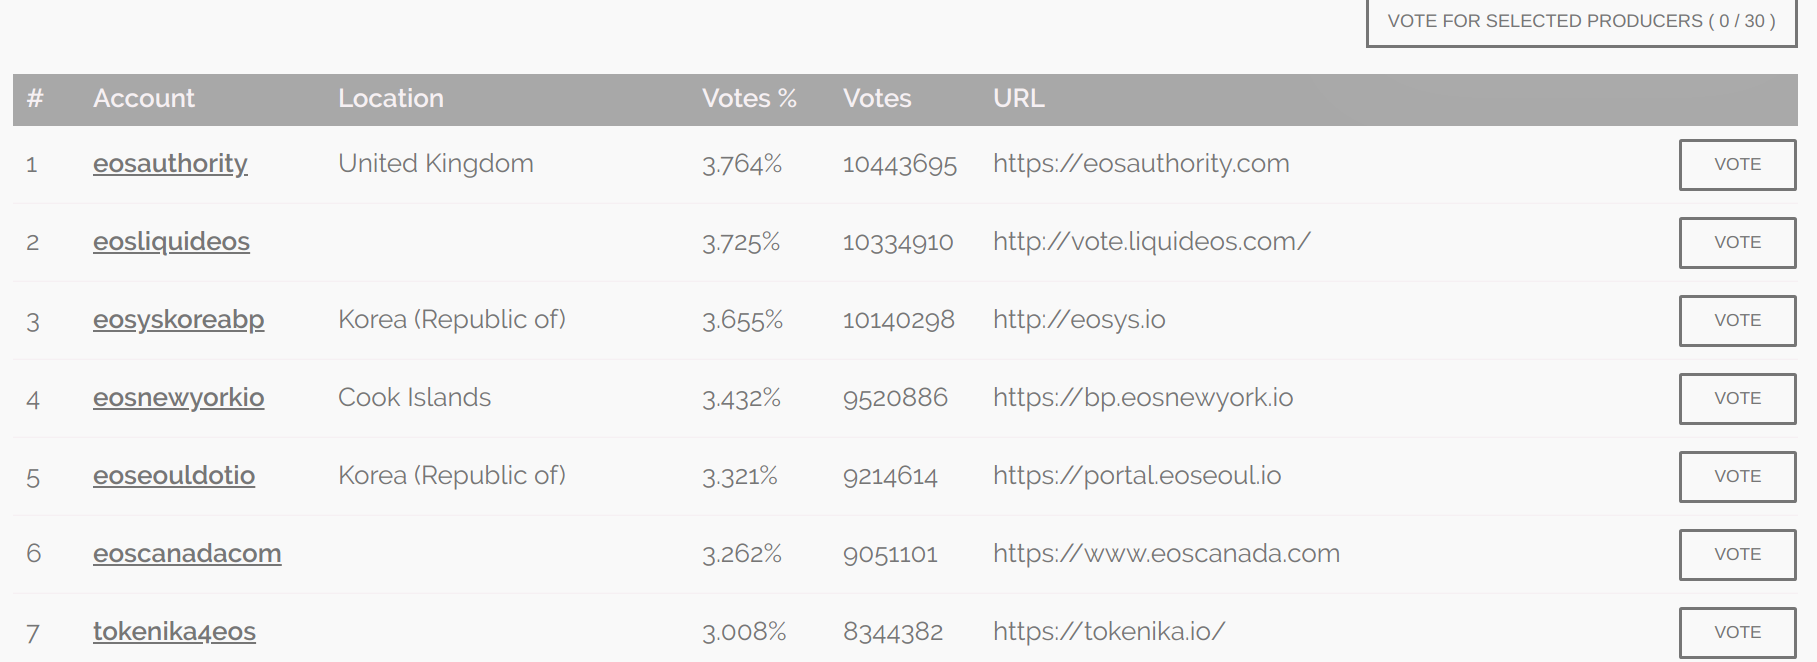Open the eosauthority account link
Image resolution: width=1817 pixels, height=662 pixels.
coord(170,164)
